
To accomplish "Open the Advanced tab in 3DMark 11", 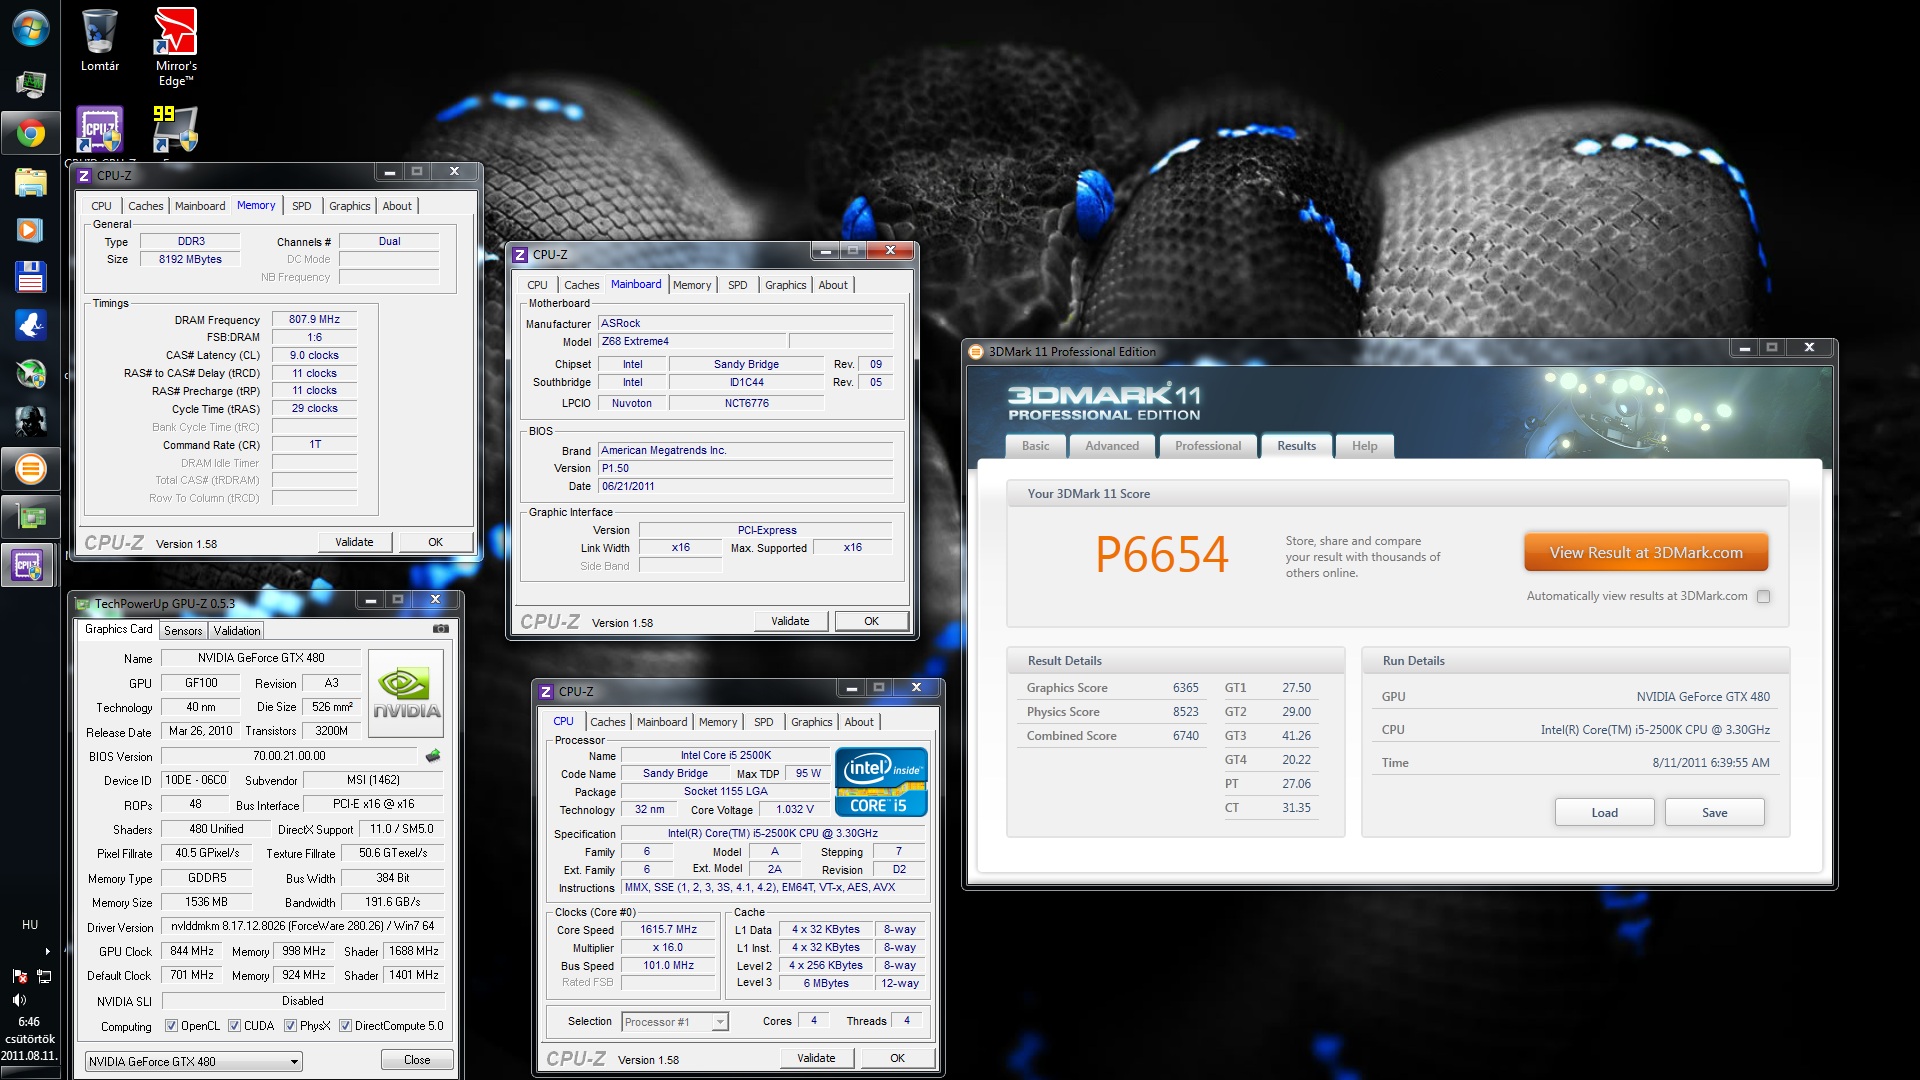I will point(1112,446).
